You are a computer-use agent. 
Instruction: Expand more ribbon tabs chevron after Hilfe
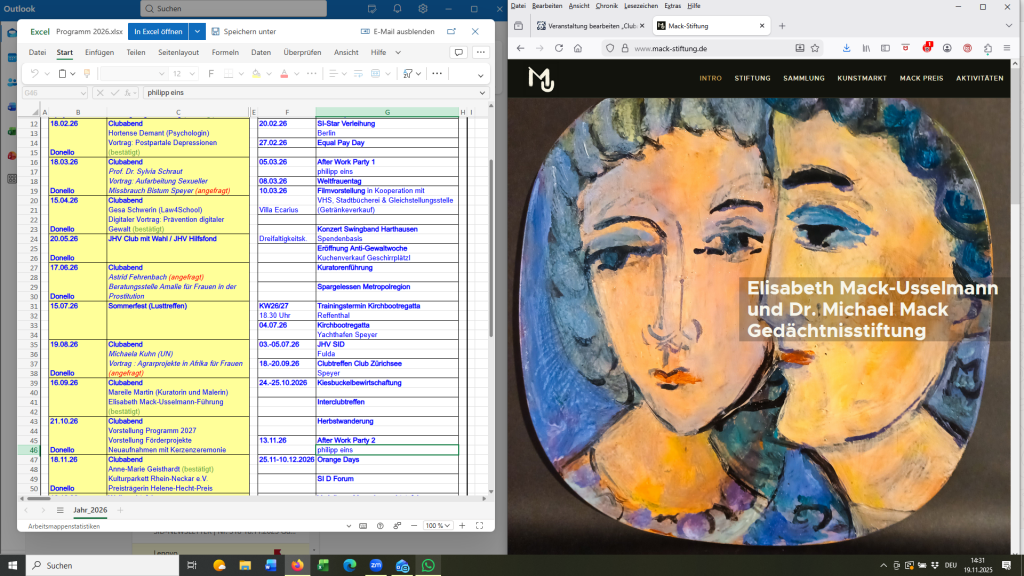(398, 52)
